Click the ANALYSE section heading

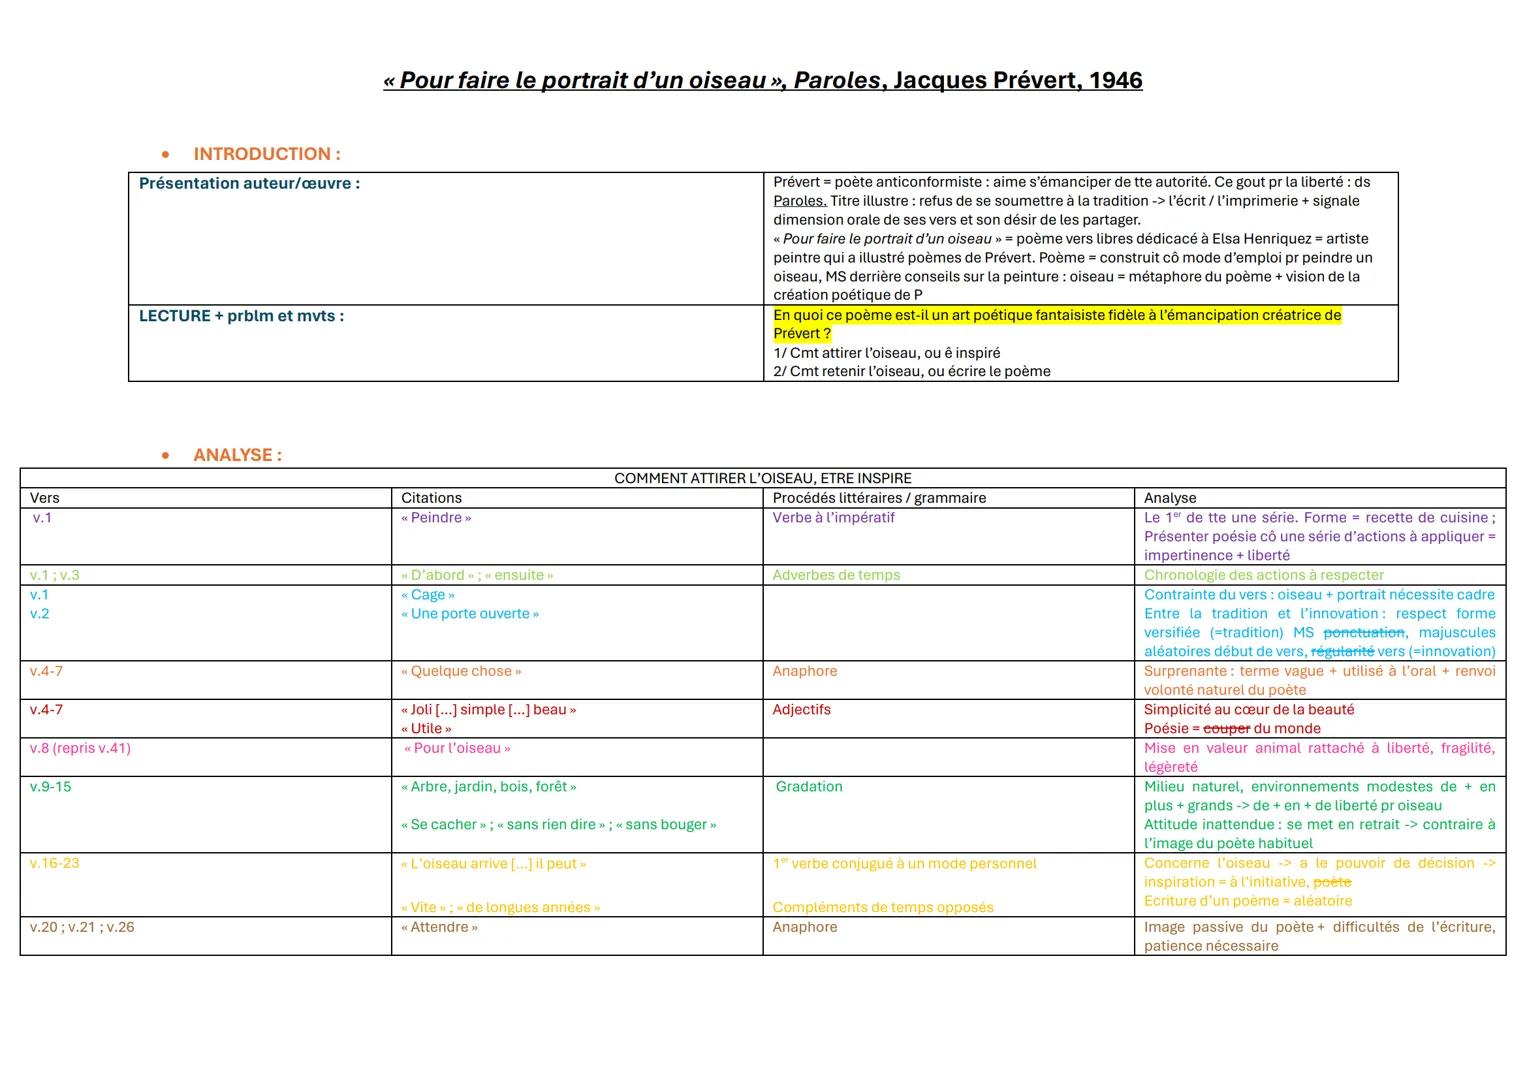coord(237,455)
